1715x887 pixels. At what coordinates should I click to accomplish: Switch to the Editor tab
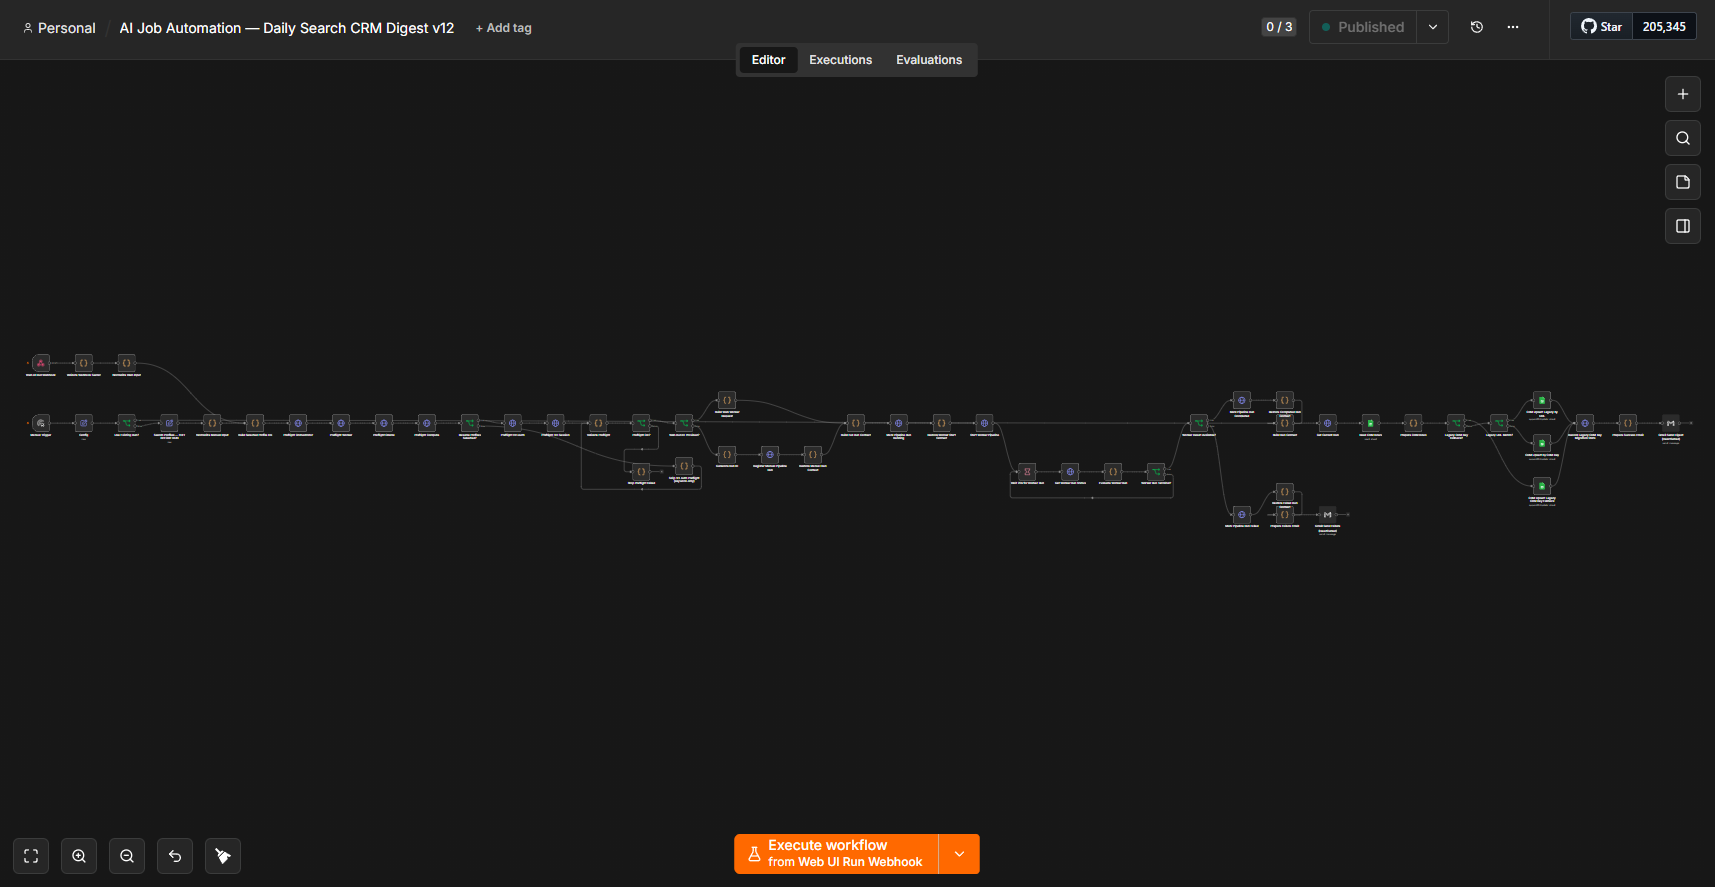(x=768, y=60)
